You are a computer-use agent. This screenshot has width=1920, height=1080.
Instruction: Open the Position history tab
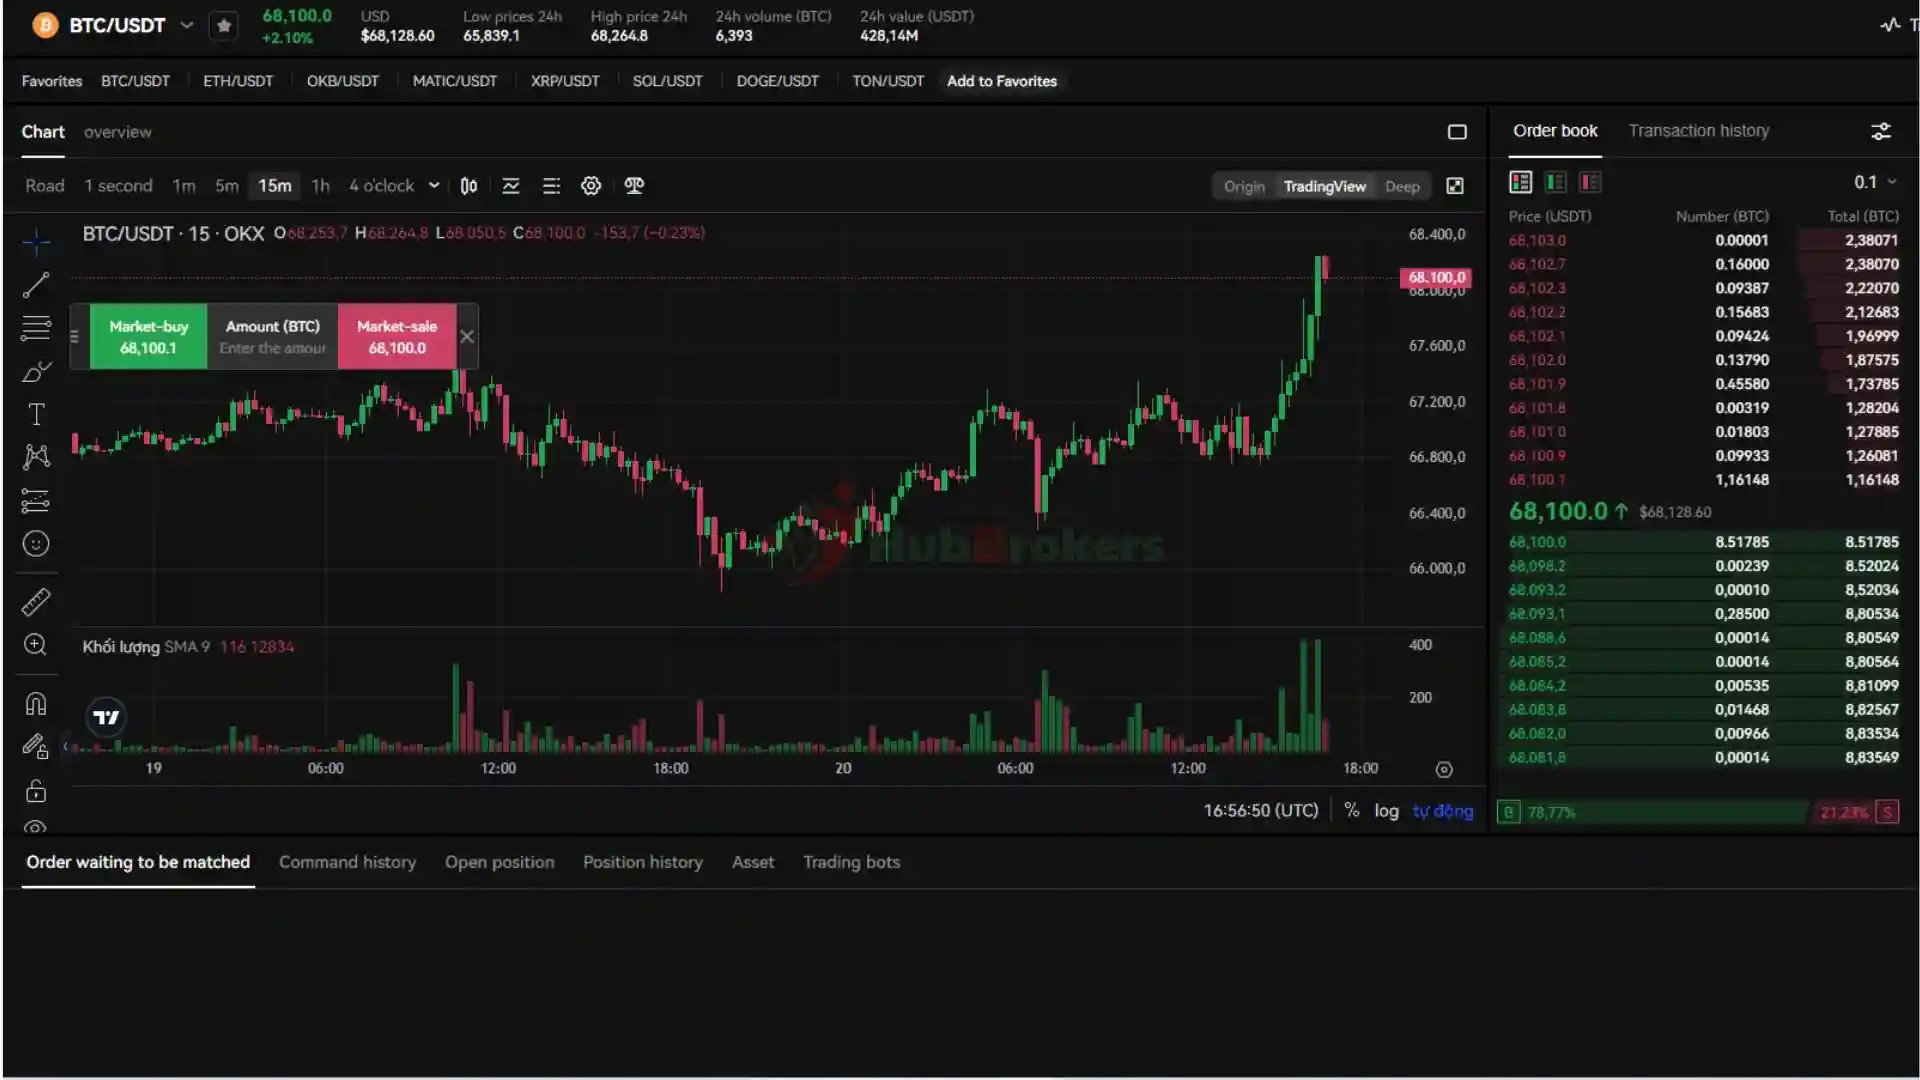(x=642, y=862)
